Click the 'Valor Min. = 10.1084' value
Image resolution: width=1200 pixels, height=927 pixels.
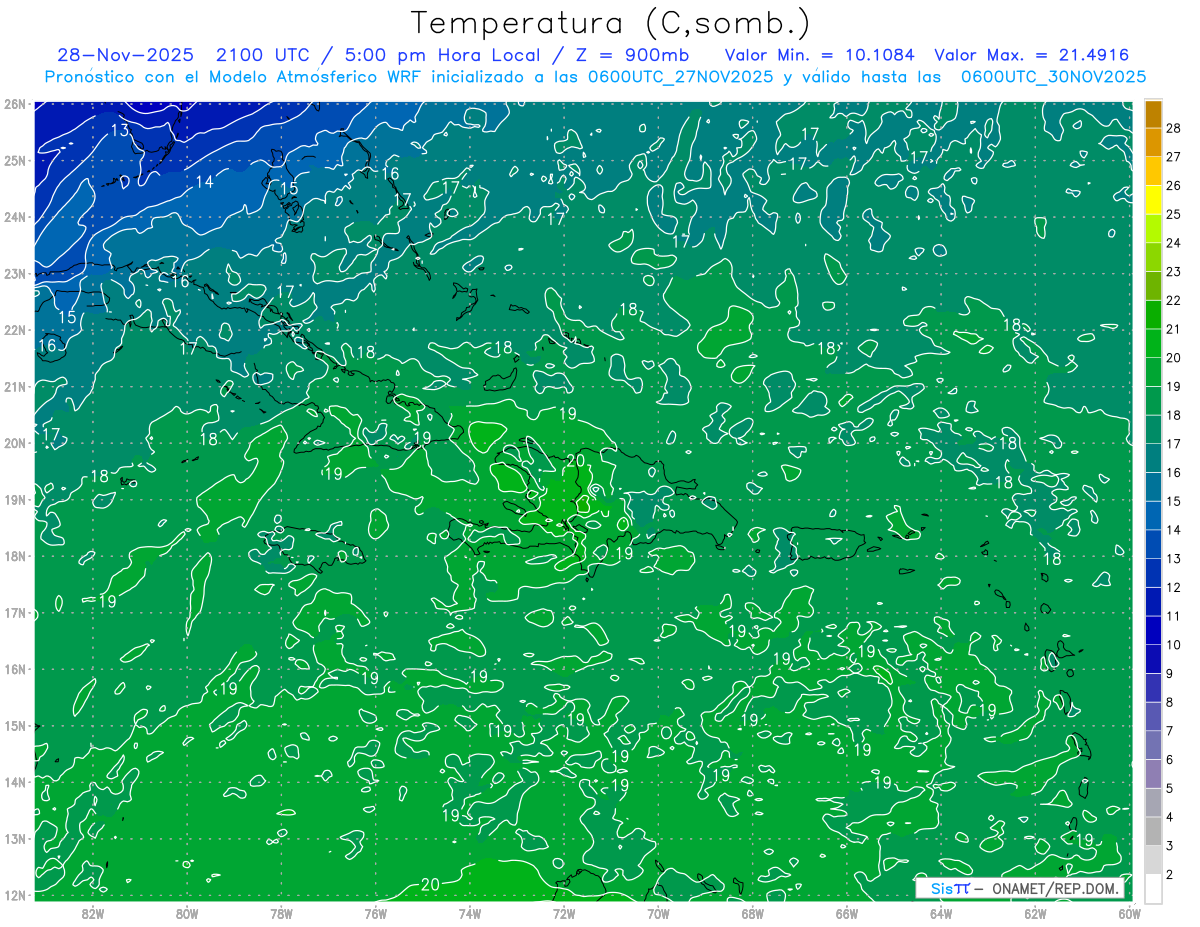tap(820, 55)
